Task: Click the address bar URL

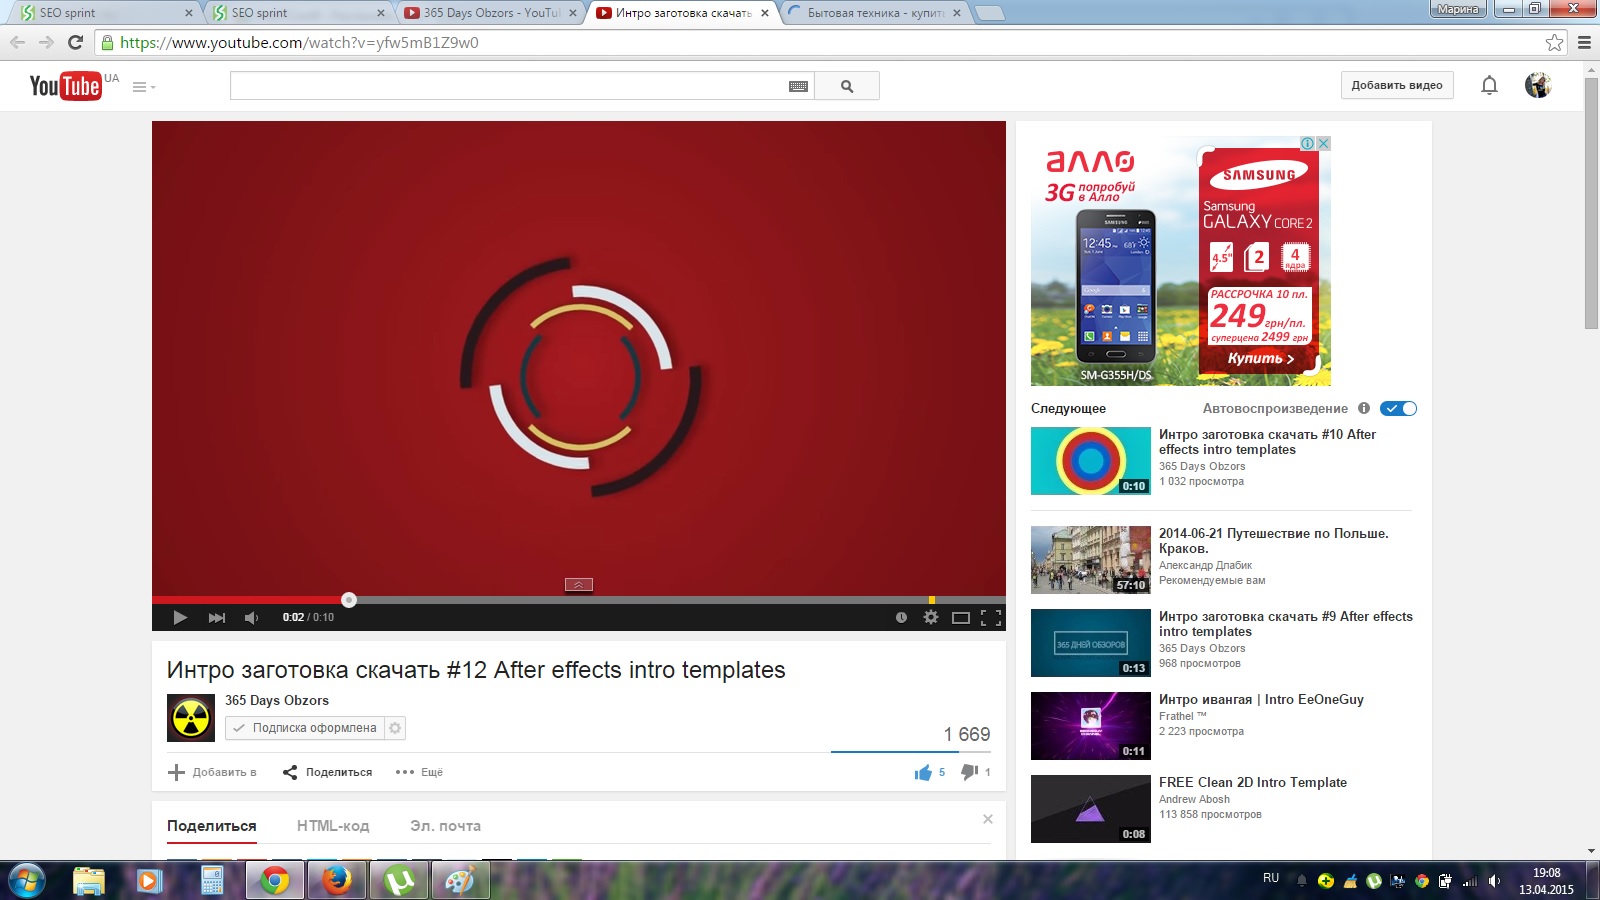Action: point(300,42)
